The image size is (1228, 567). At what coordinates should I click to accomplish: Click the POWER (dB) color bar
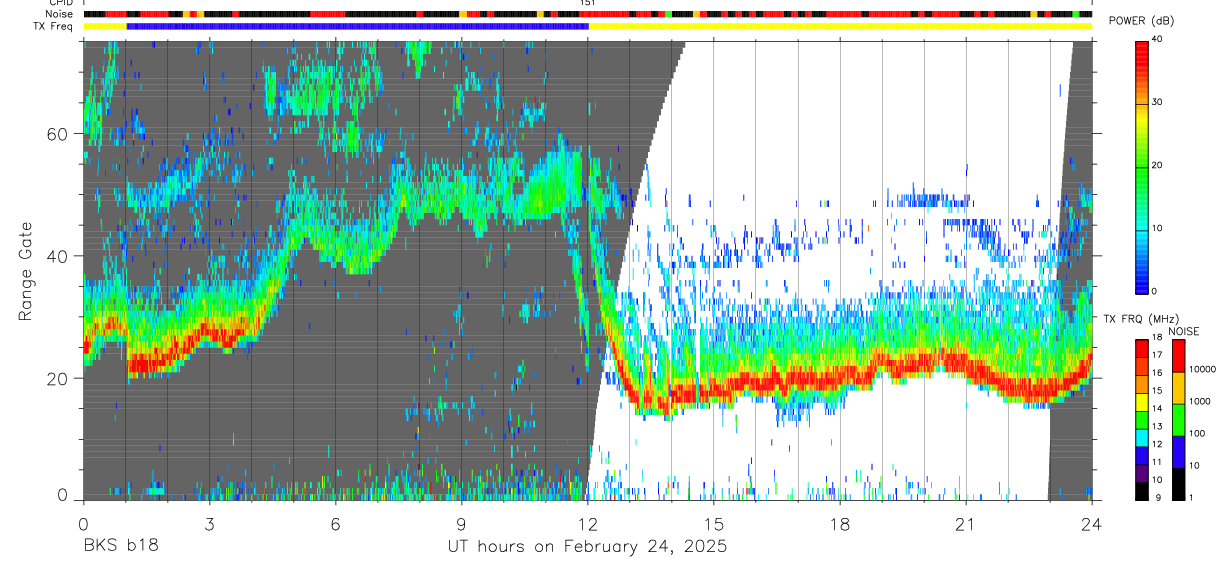pos(1142,166)
